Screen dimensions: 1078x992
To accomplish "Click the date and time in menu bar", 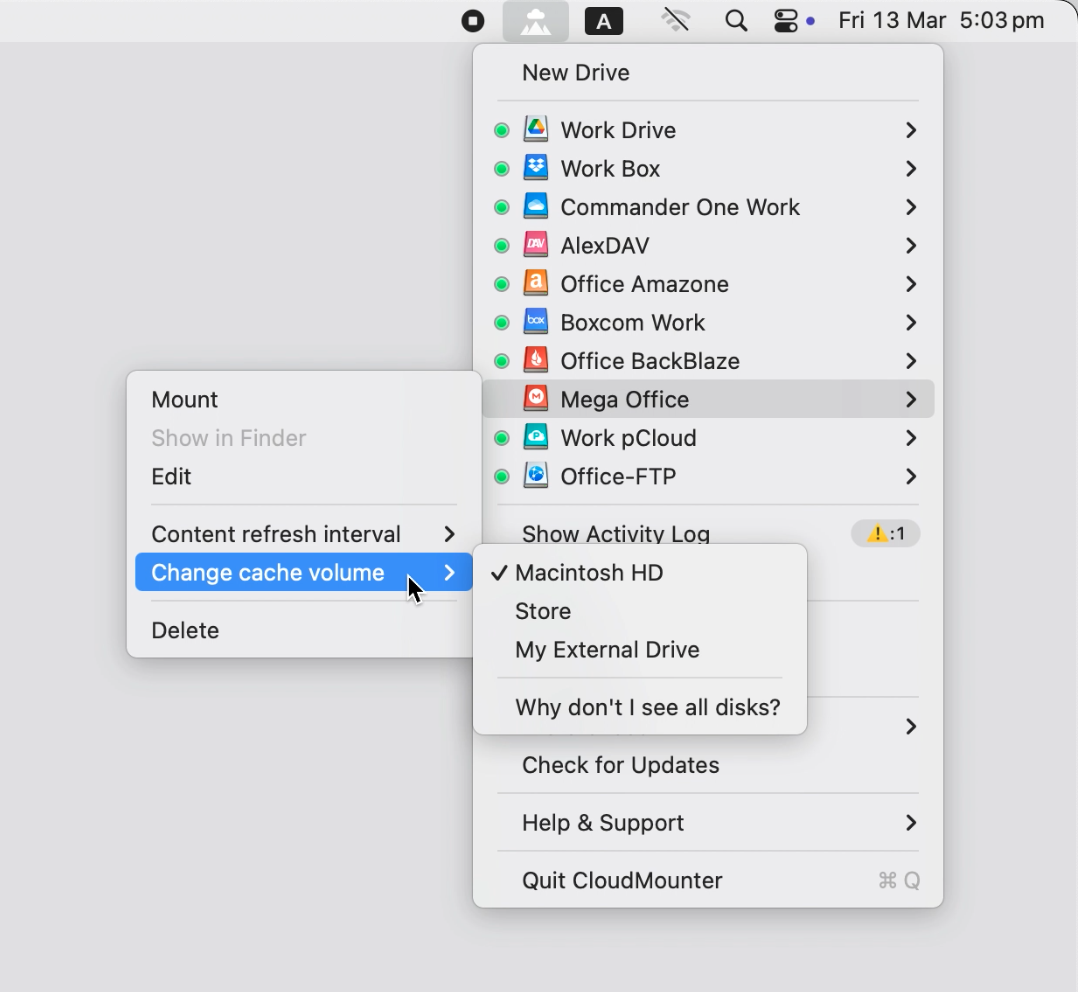I will coord(941,21).
